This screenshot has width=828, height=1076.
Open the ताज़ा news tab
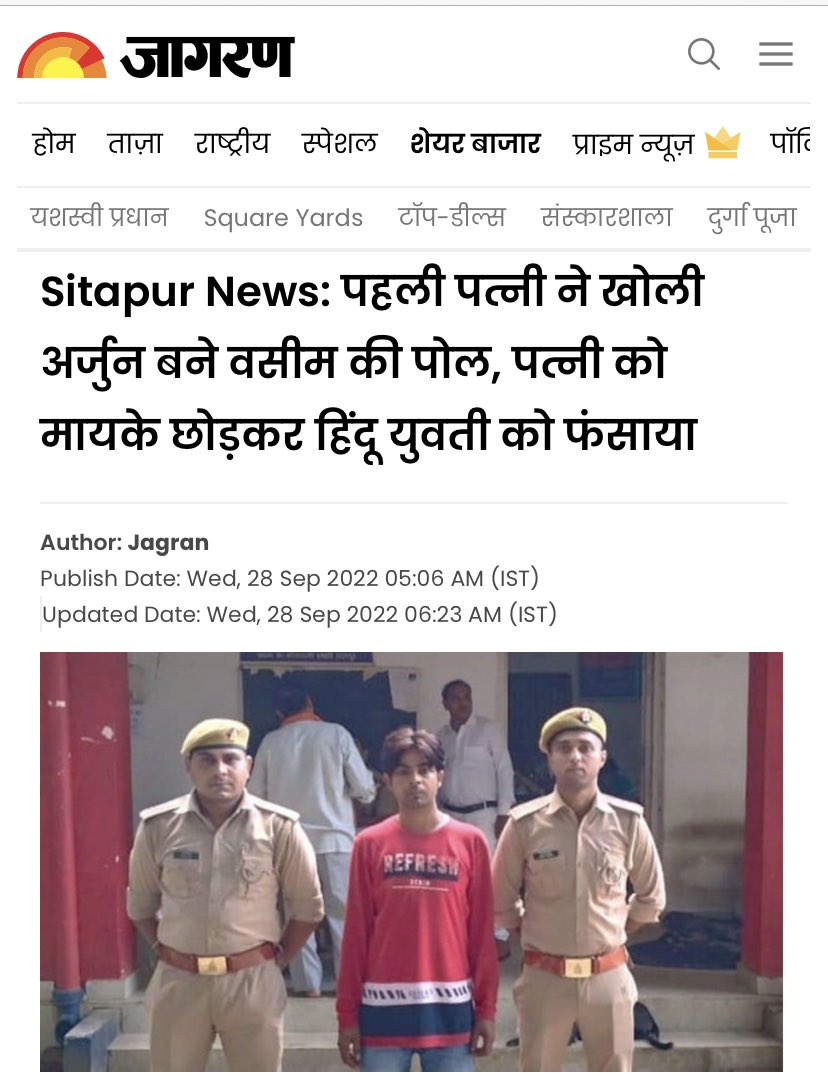pos(135,143)
